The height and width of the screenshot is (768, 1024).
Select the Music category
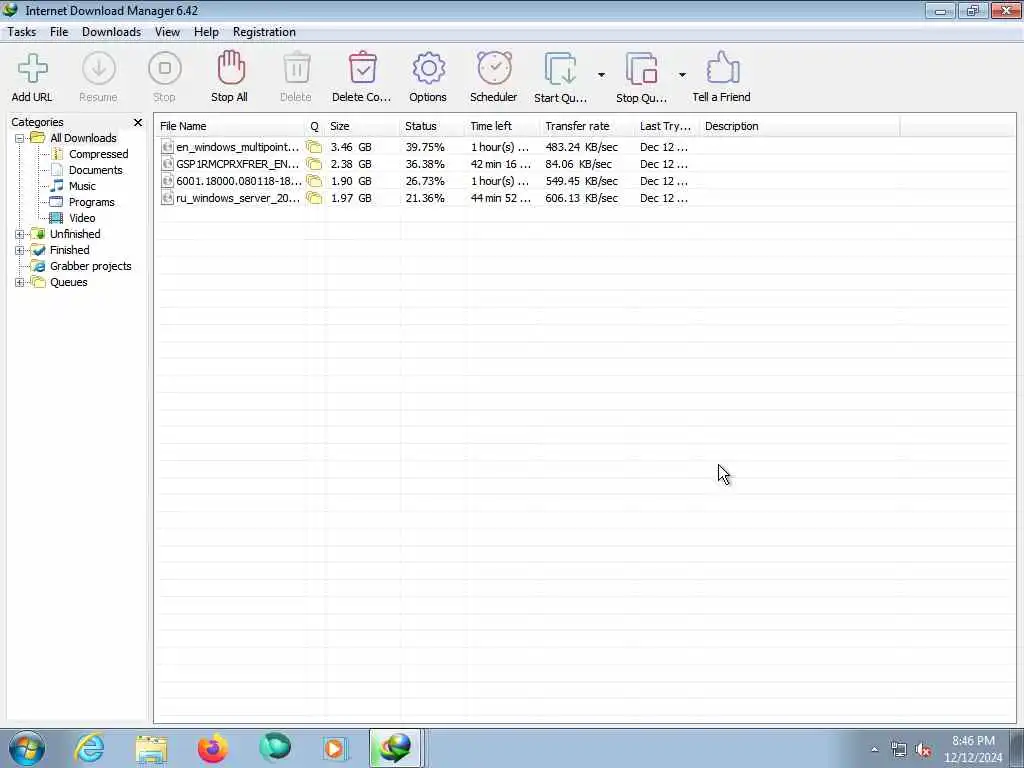pyautogui.click(x=82, y=186)
